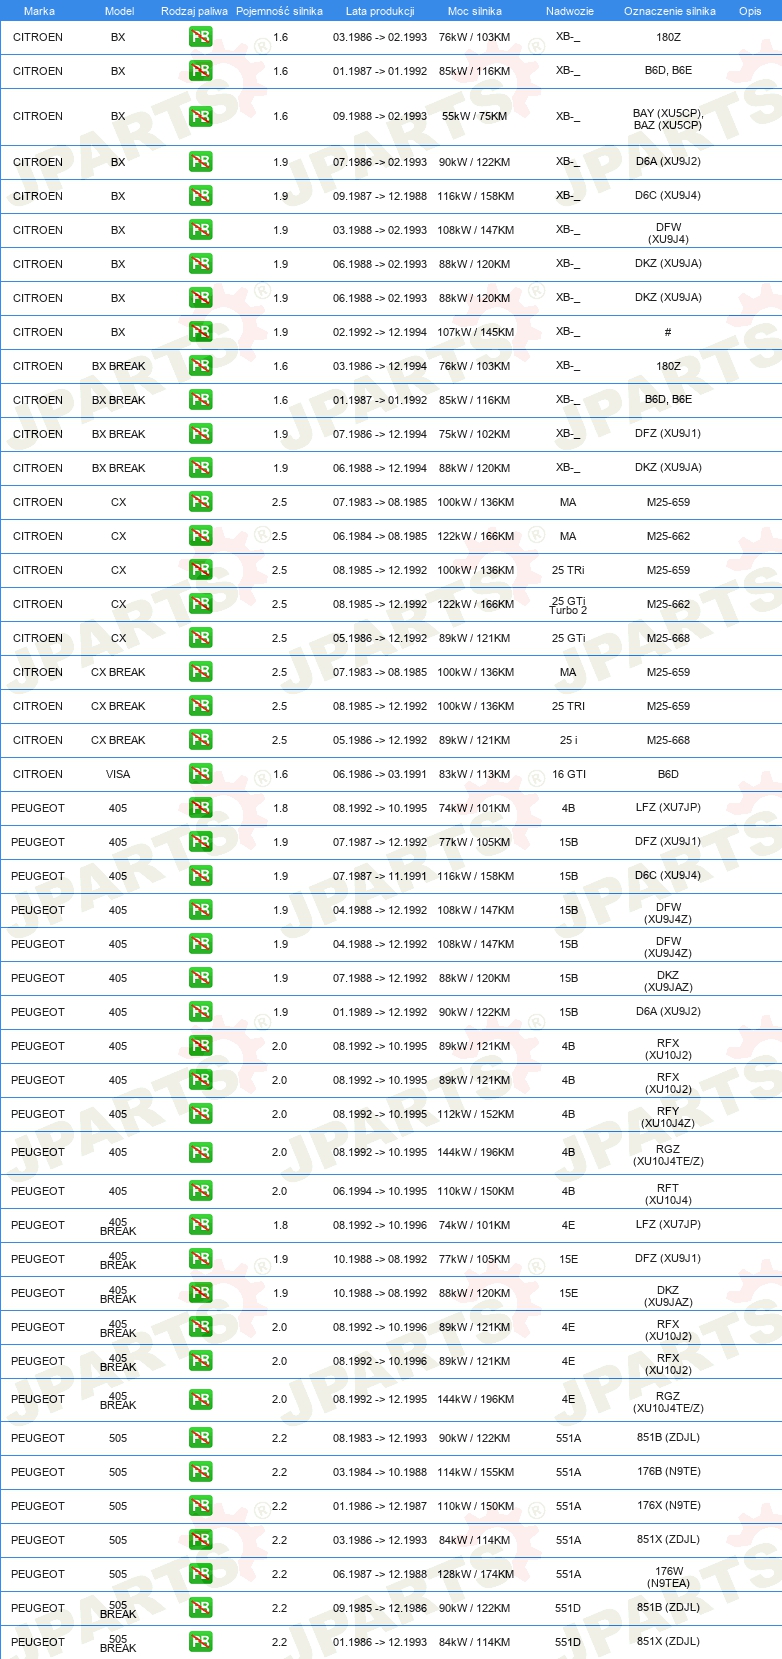
Task: Select the 114kW / 155KM power cell
Action: 475,1472
